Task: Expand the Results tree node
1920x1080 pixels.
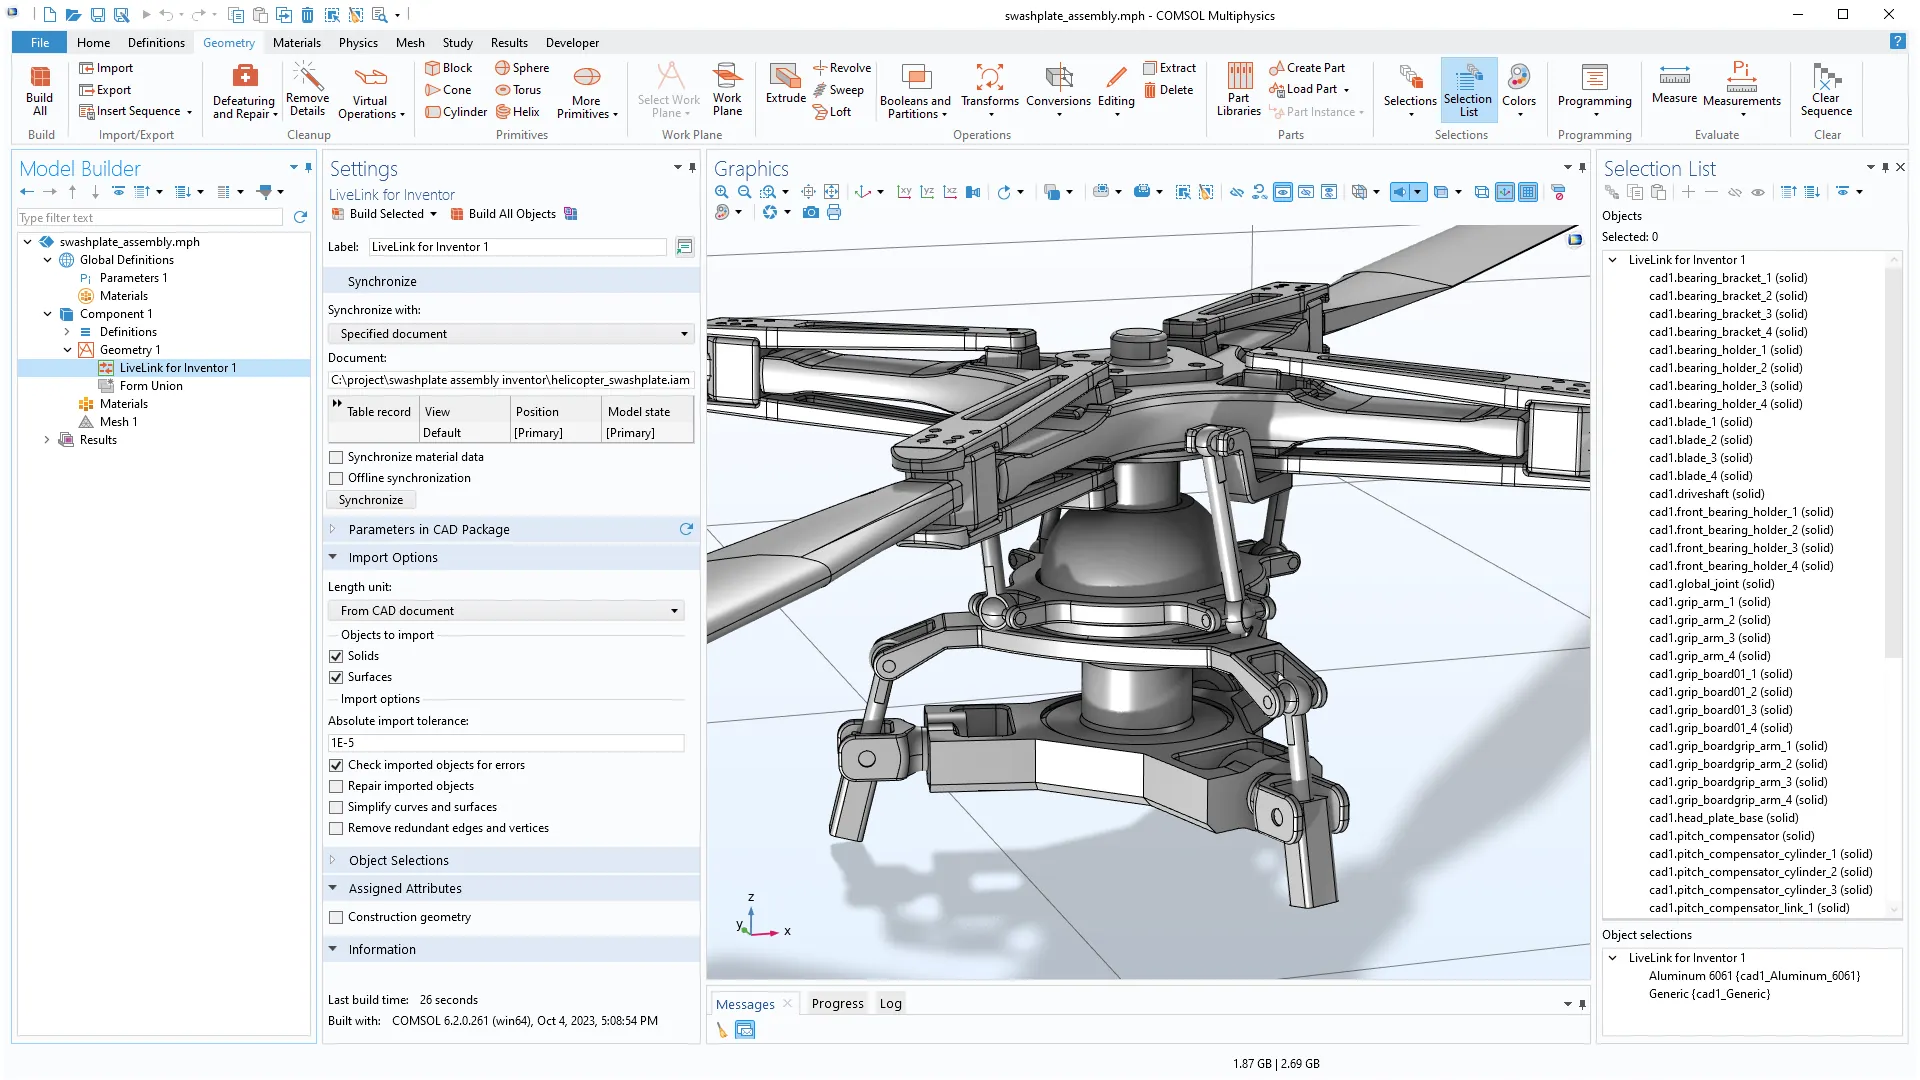Action: coord(47,440)
